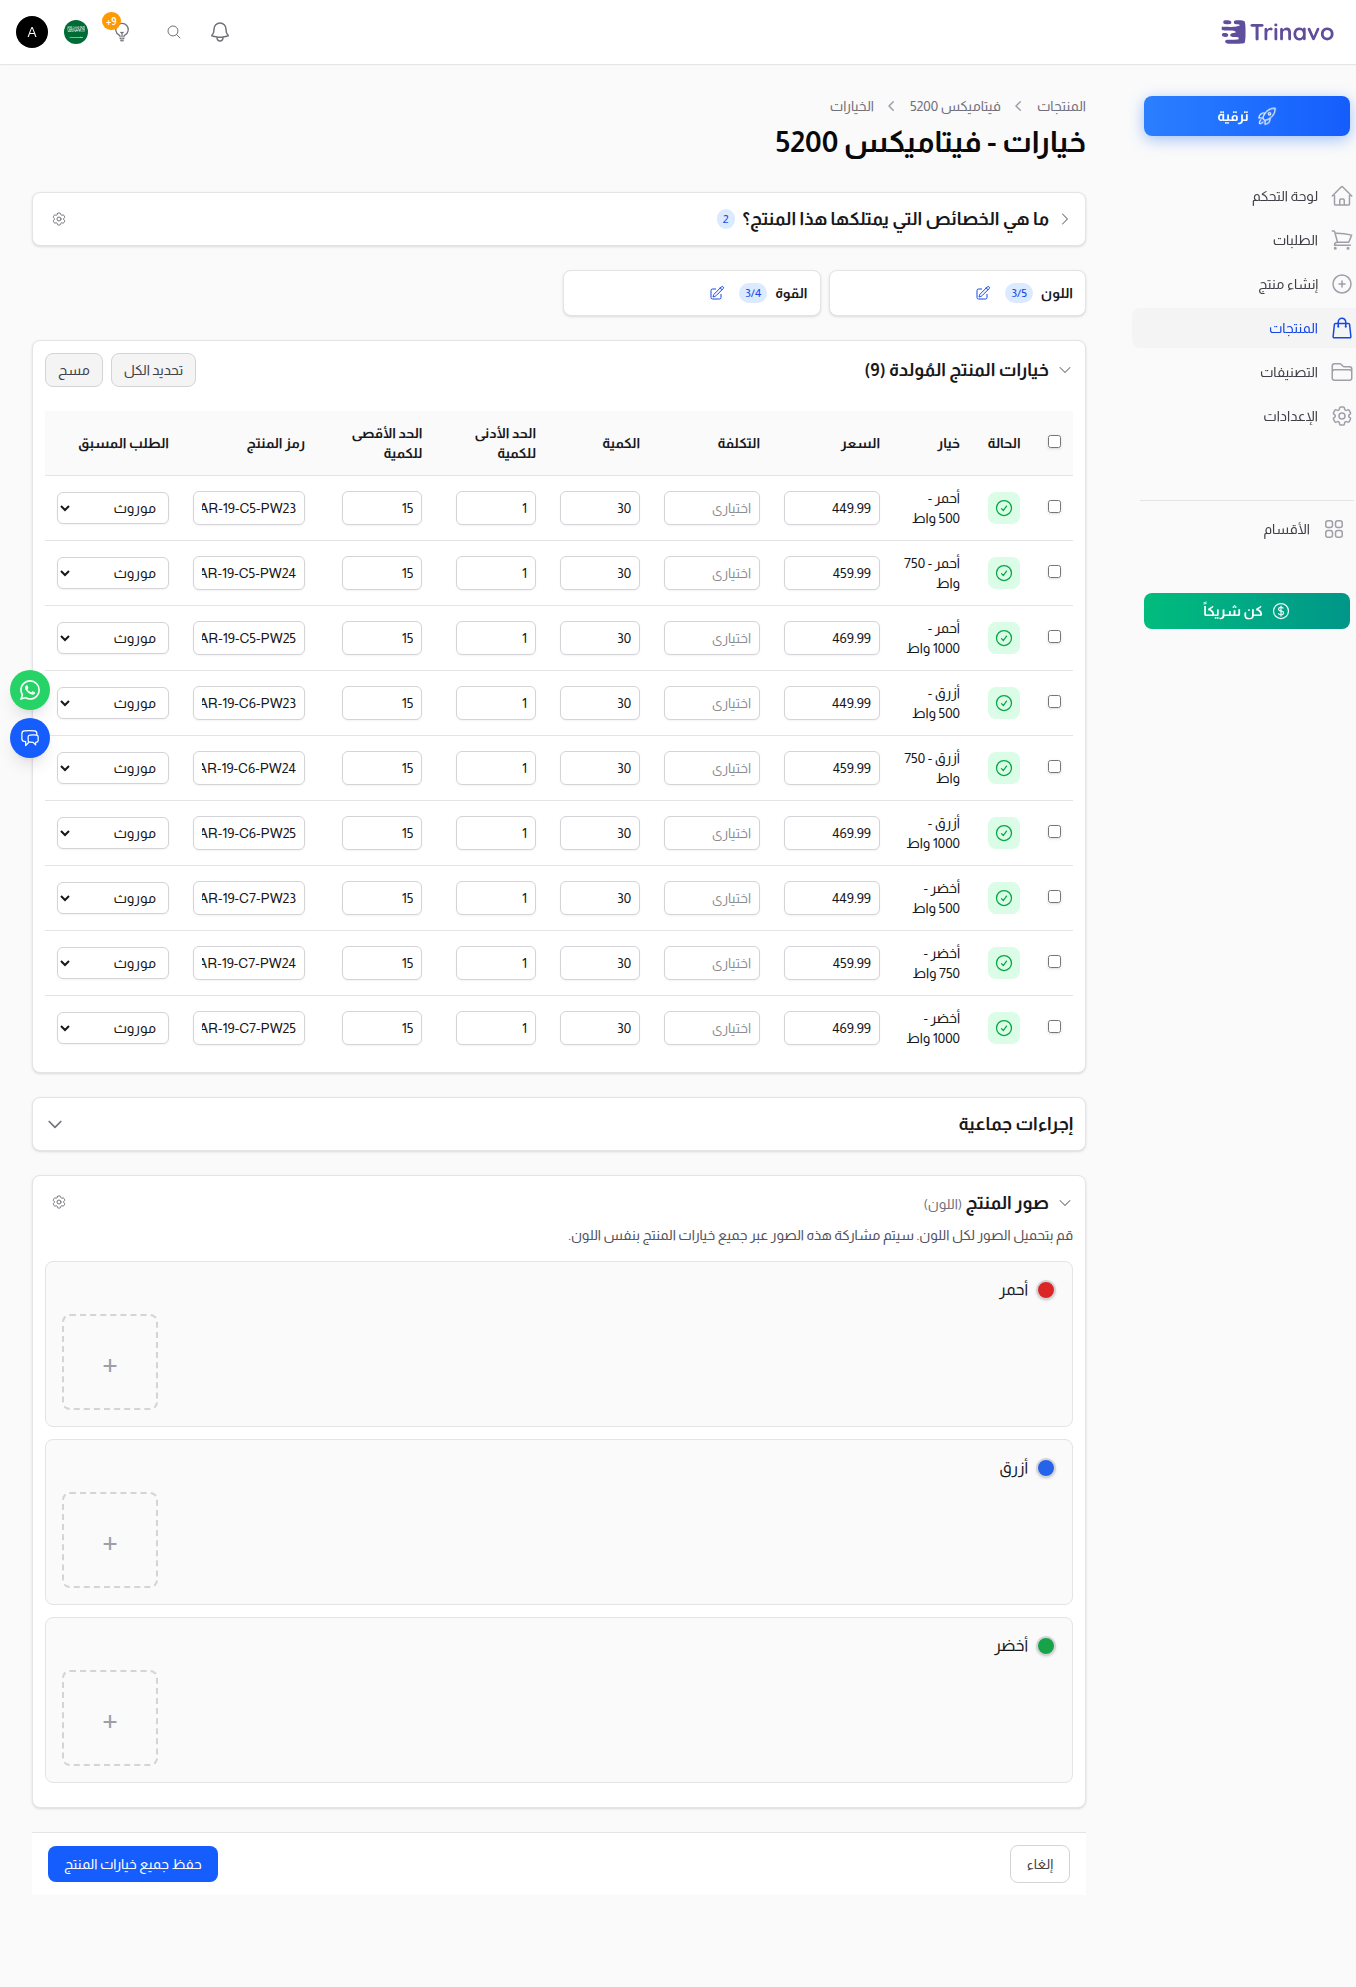Tick the select-all checkbox in table header
The height and width of the screenshot is (1987, 1356).
pyautogui.click(x=1054, y=442)
